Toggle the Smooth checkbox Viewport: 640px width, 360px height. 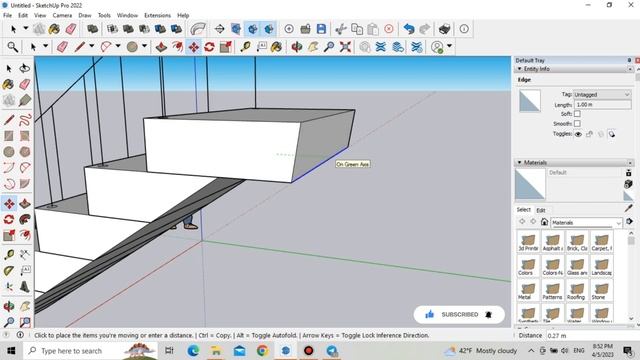(577, 123)
